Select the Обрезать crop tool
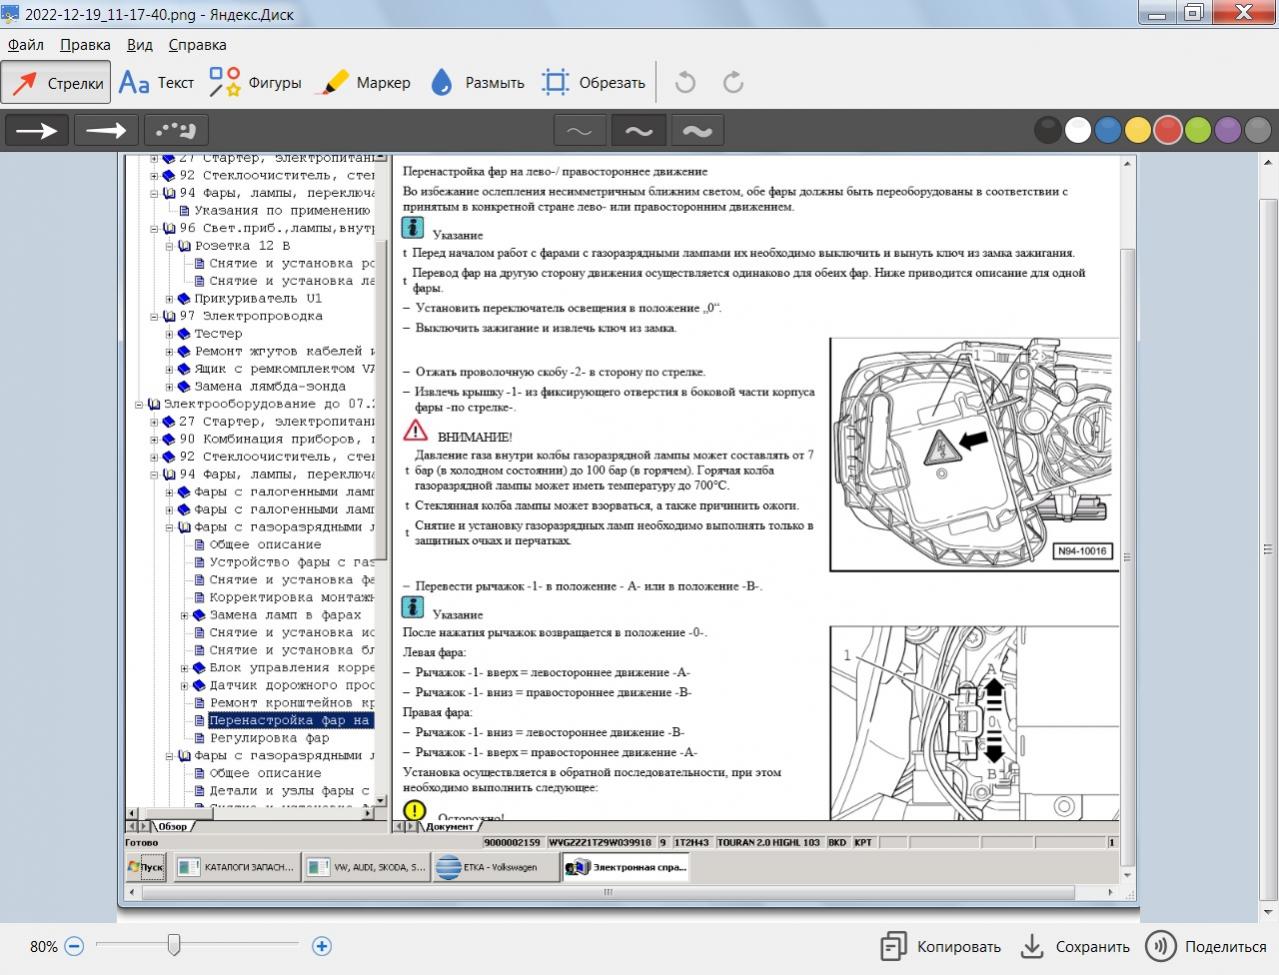Image resolution: width=1279 pixels, height=975 pixels. (593, 83)
